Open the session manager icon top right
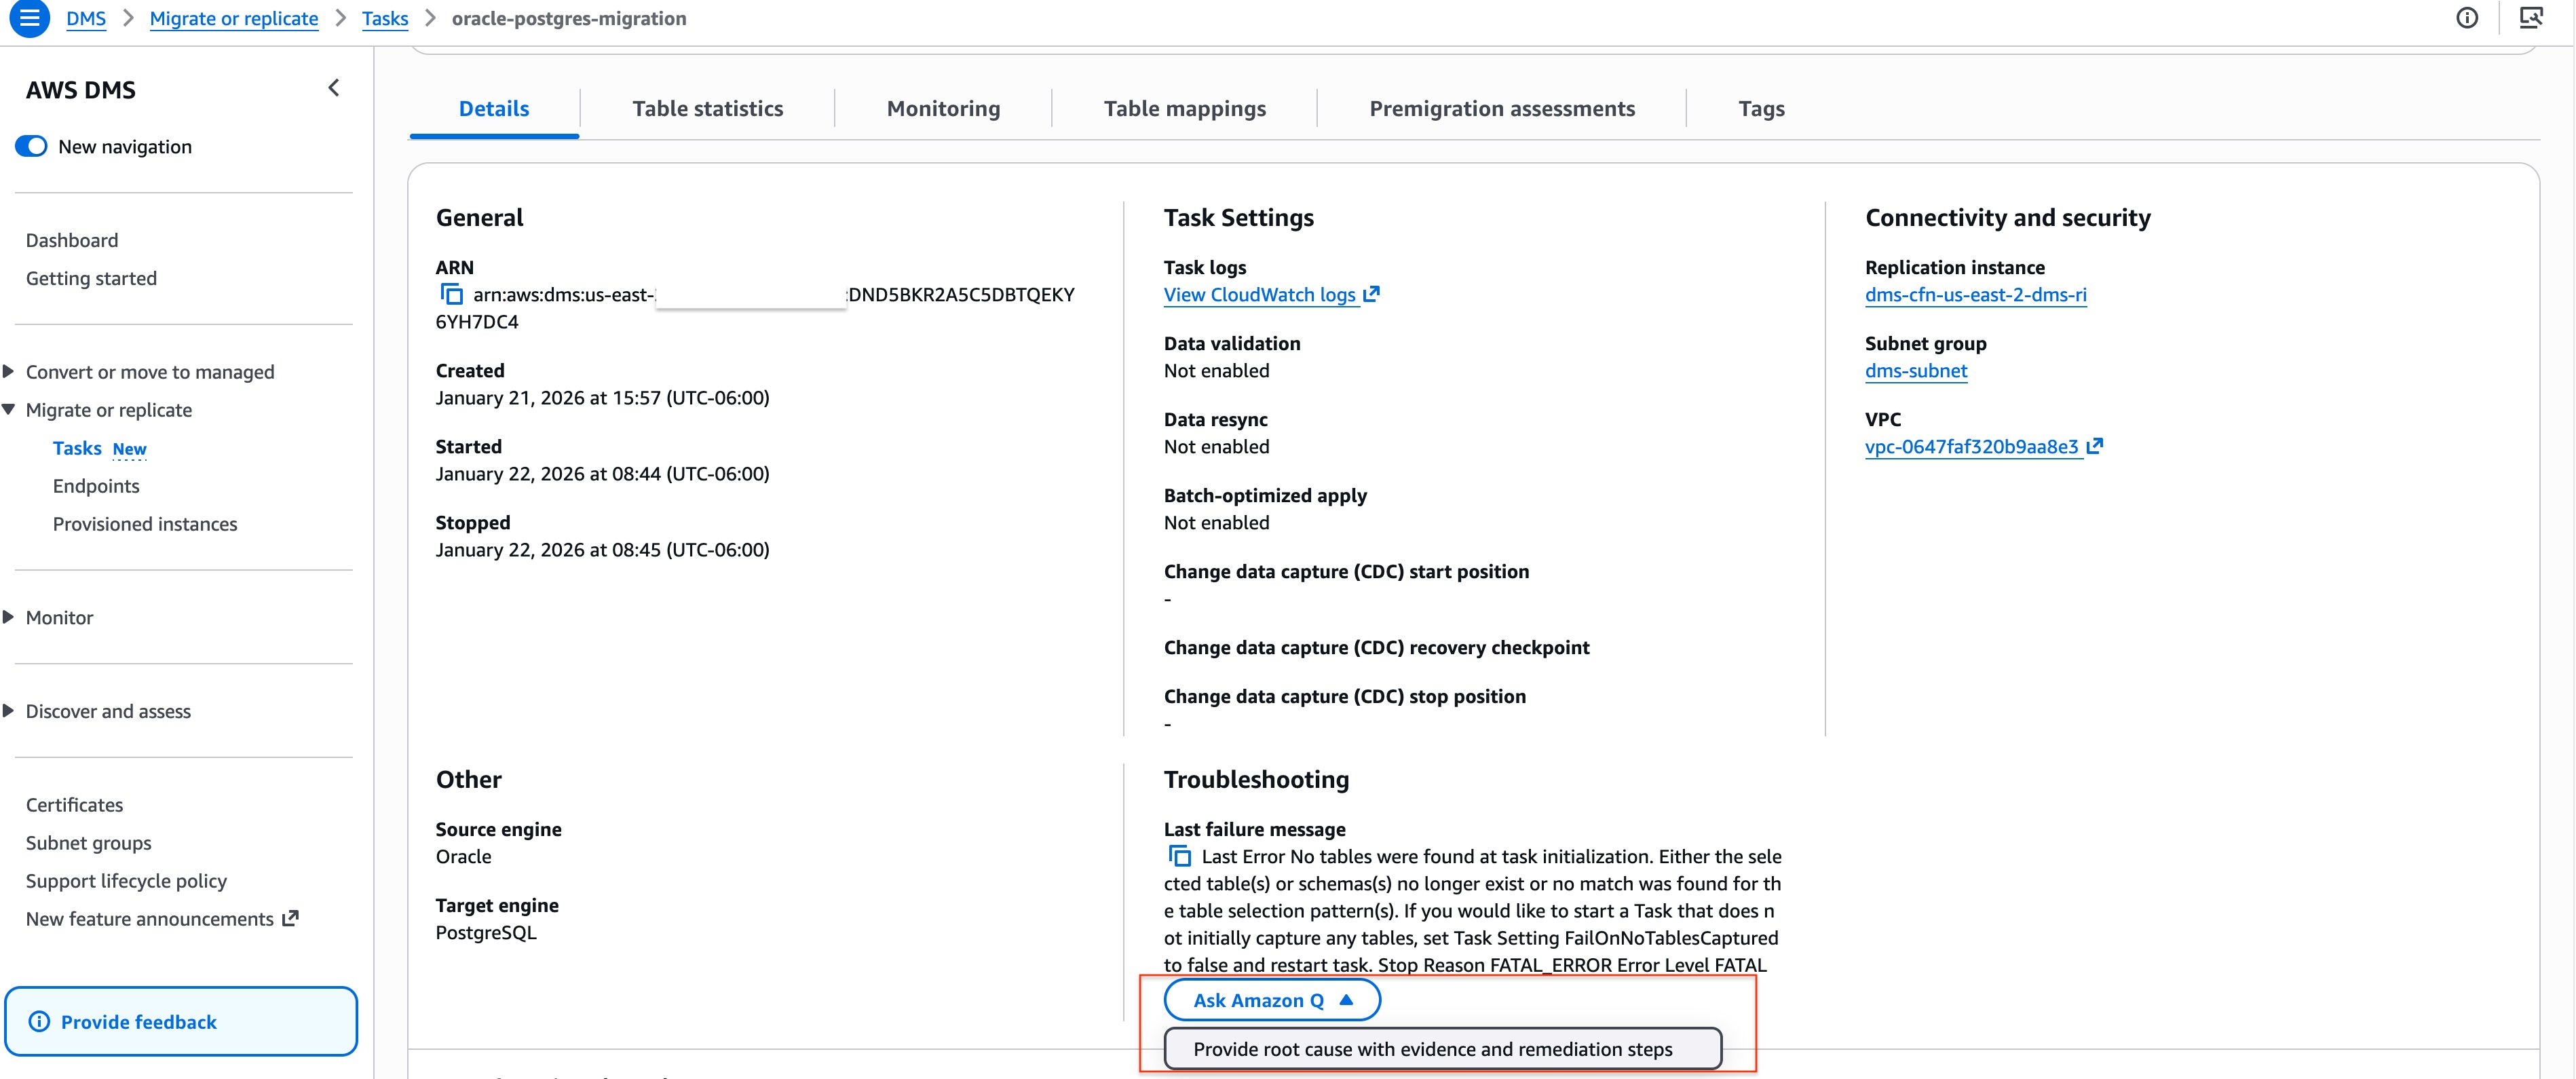 [x=2531, y=18]
